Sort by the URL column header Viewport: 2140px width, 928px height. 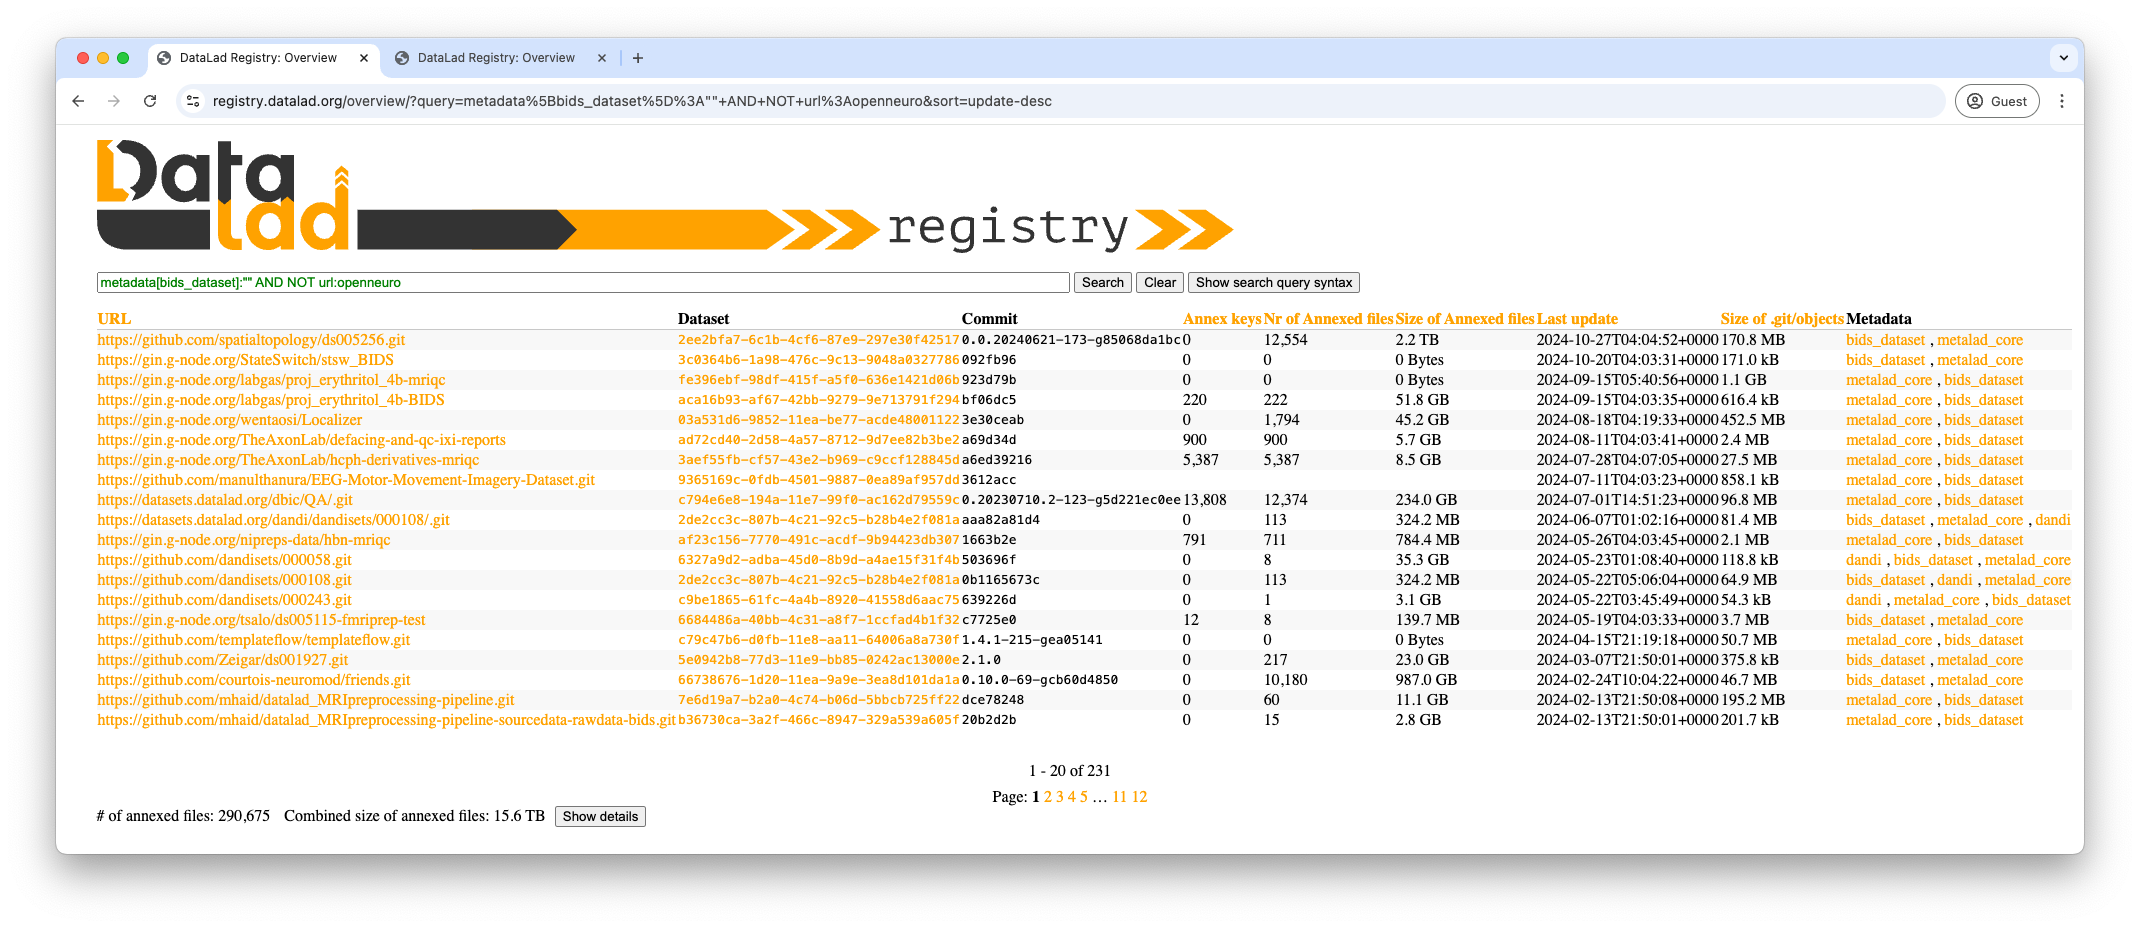click(114, 319)
